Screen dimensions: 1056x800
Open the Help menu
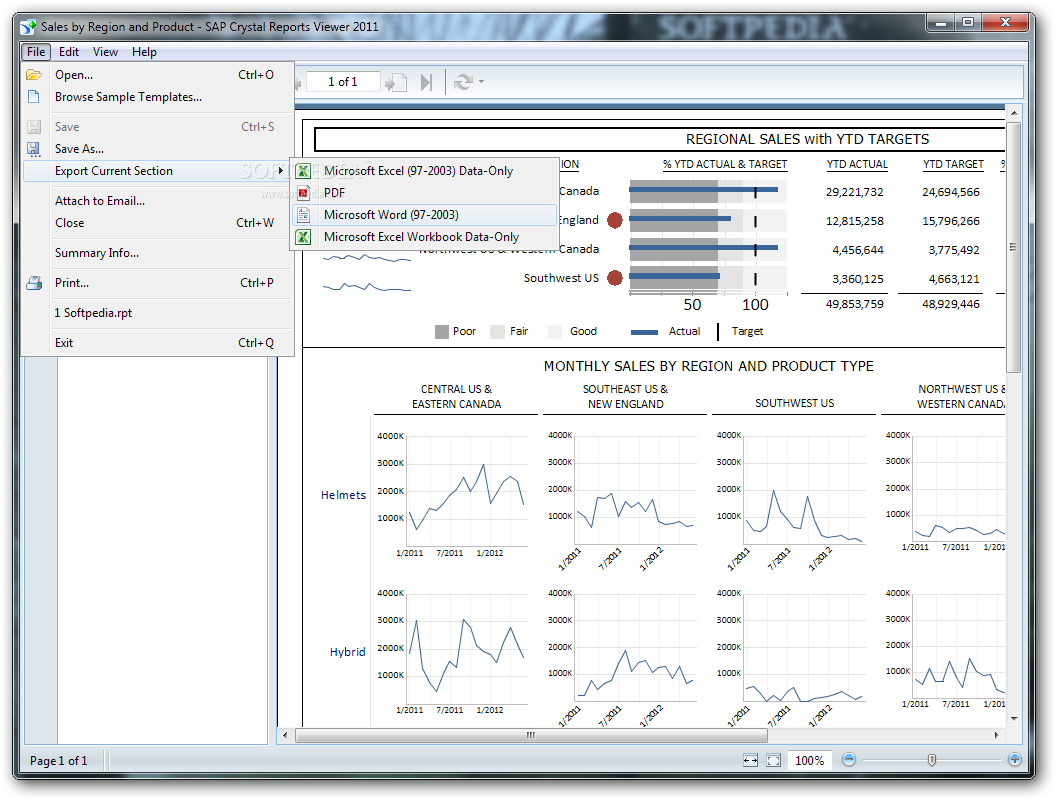pos(144,52)
